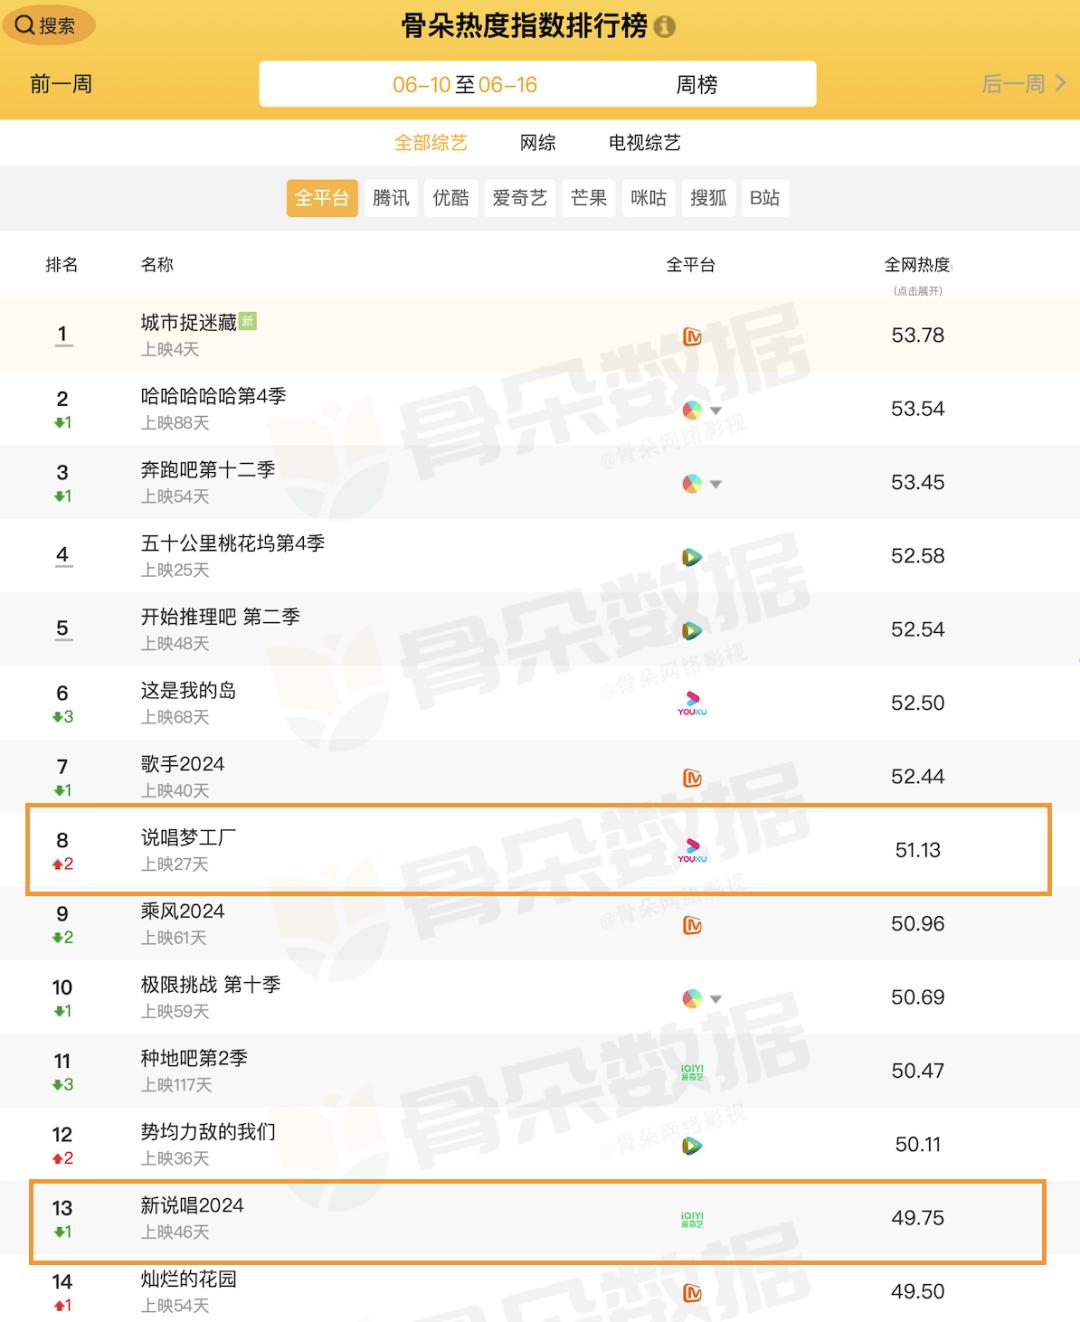
Task: Open the 06-10 至 06-16 date range picker
Action: pos(465,85)
